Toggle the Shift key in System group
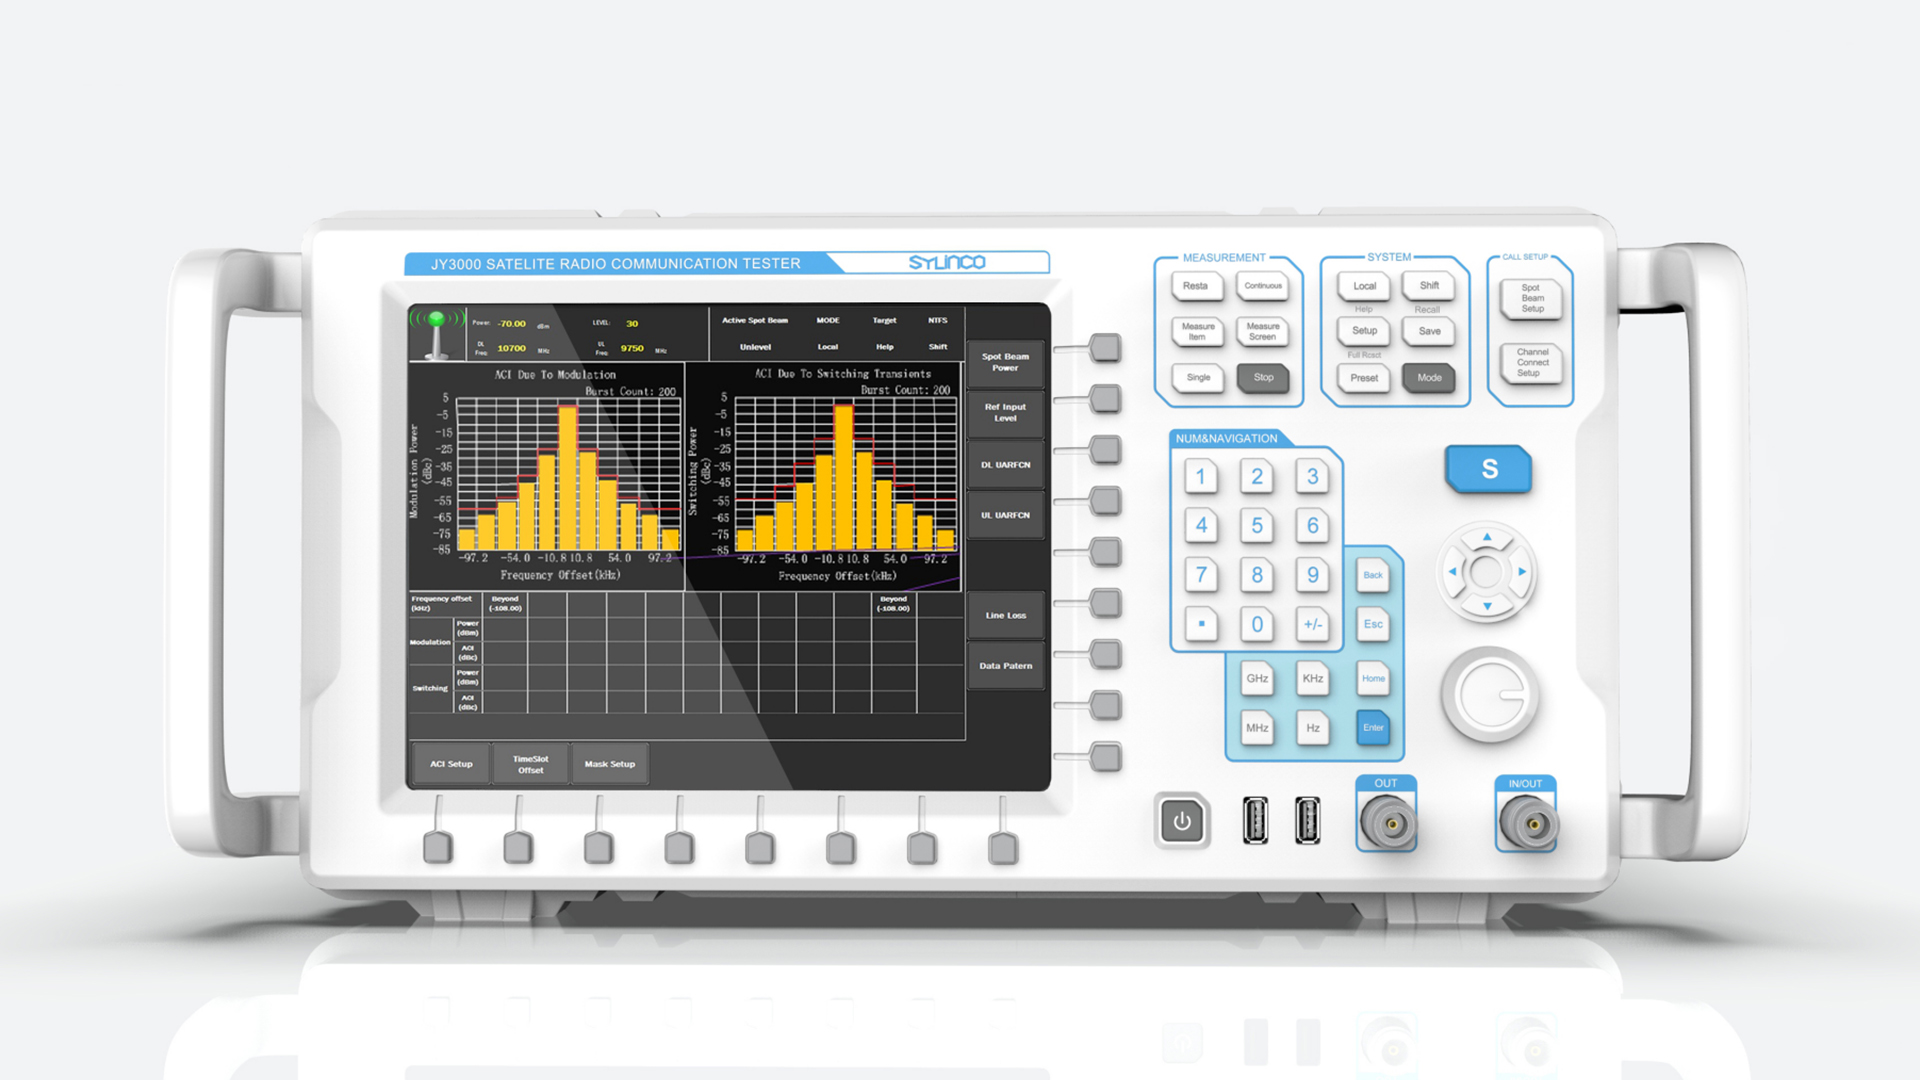The image size is (1920, 1080). click(1429, 286)
